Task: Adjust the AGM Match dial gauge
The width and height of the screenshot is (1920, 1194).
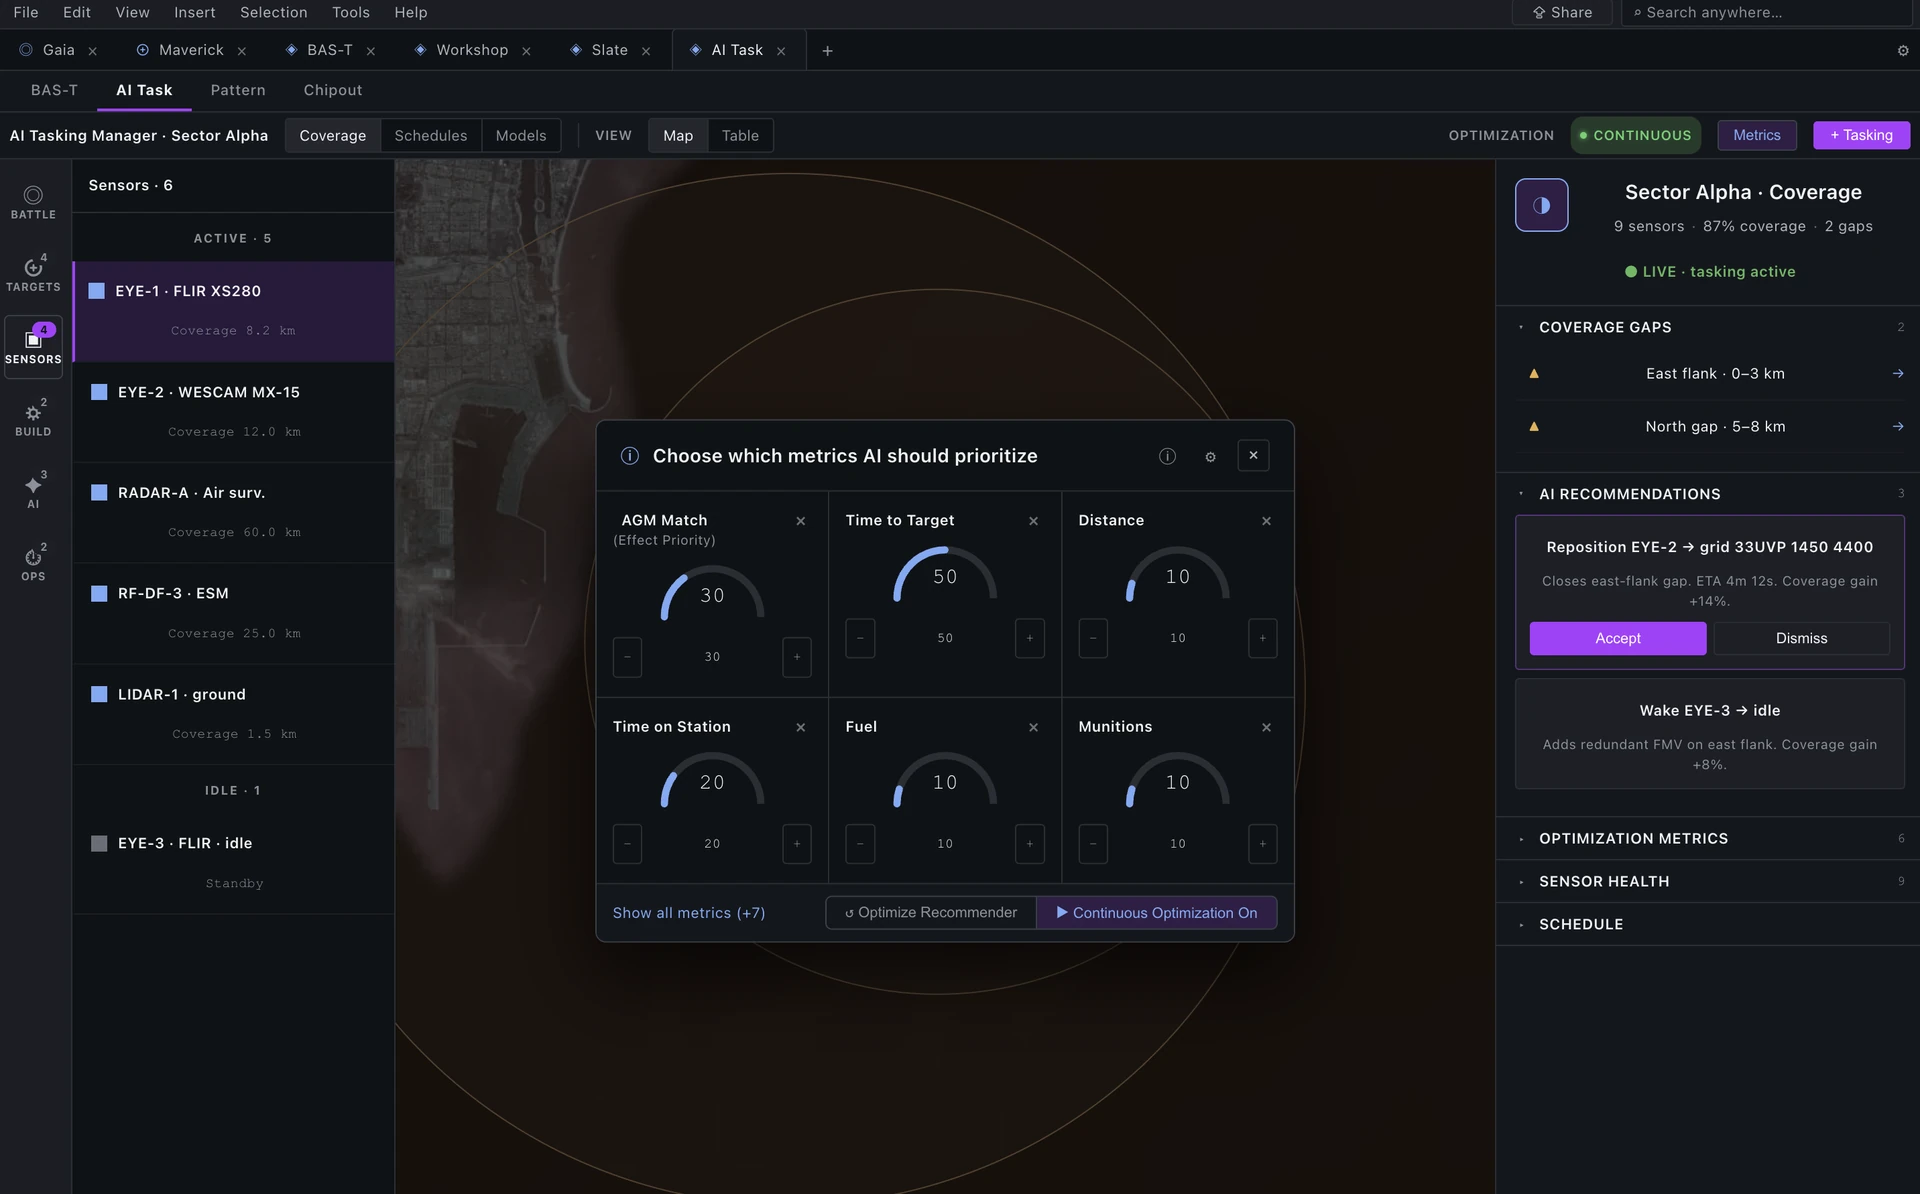Action: tap(712, 593)
